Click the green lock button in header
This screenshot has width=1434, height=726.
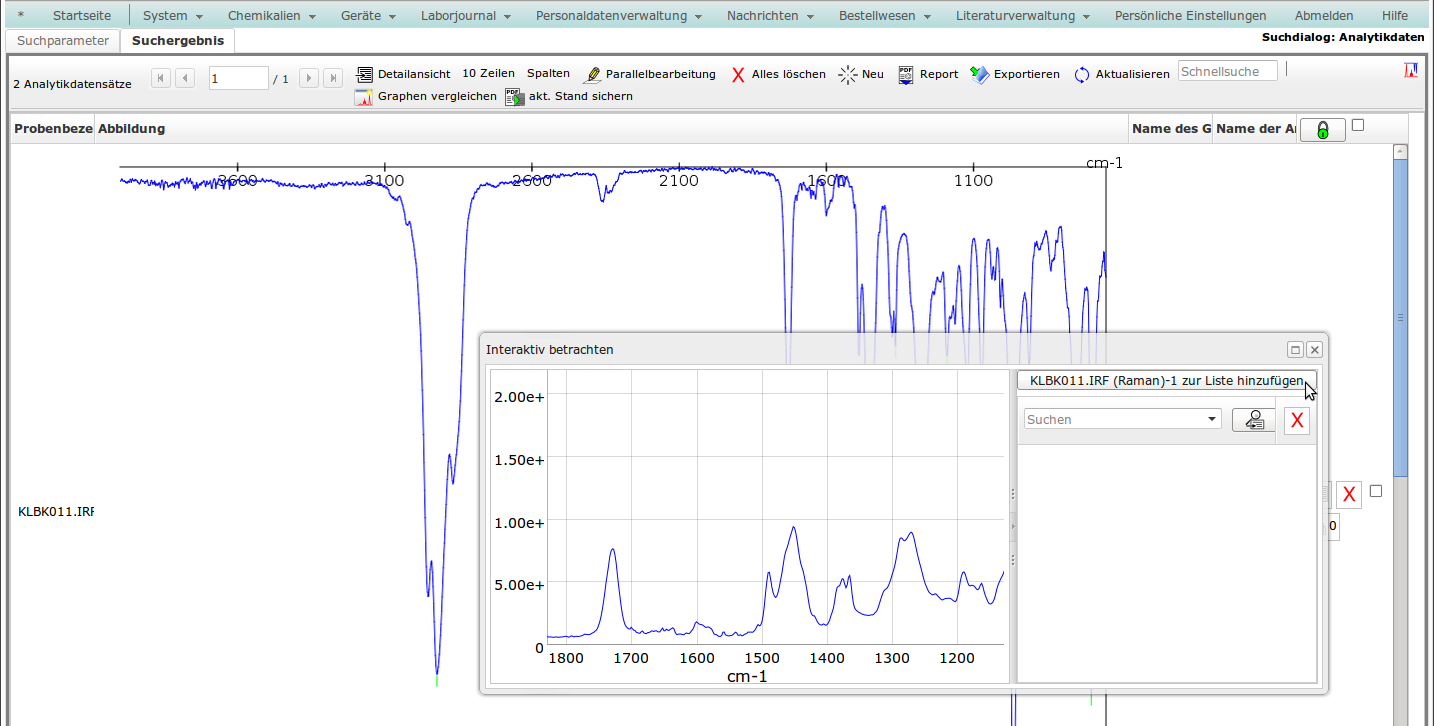click(x=1322, y=130)
